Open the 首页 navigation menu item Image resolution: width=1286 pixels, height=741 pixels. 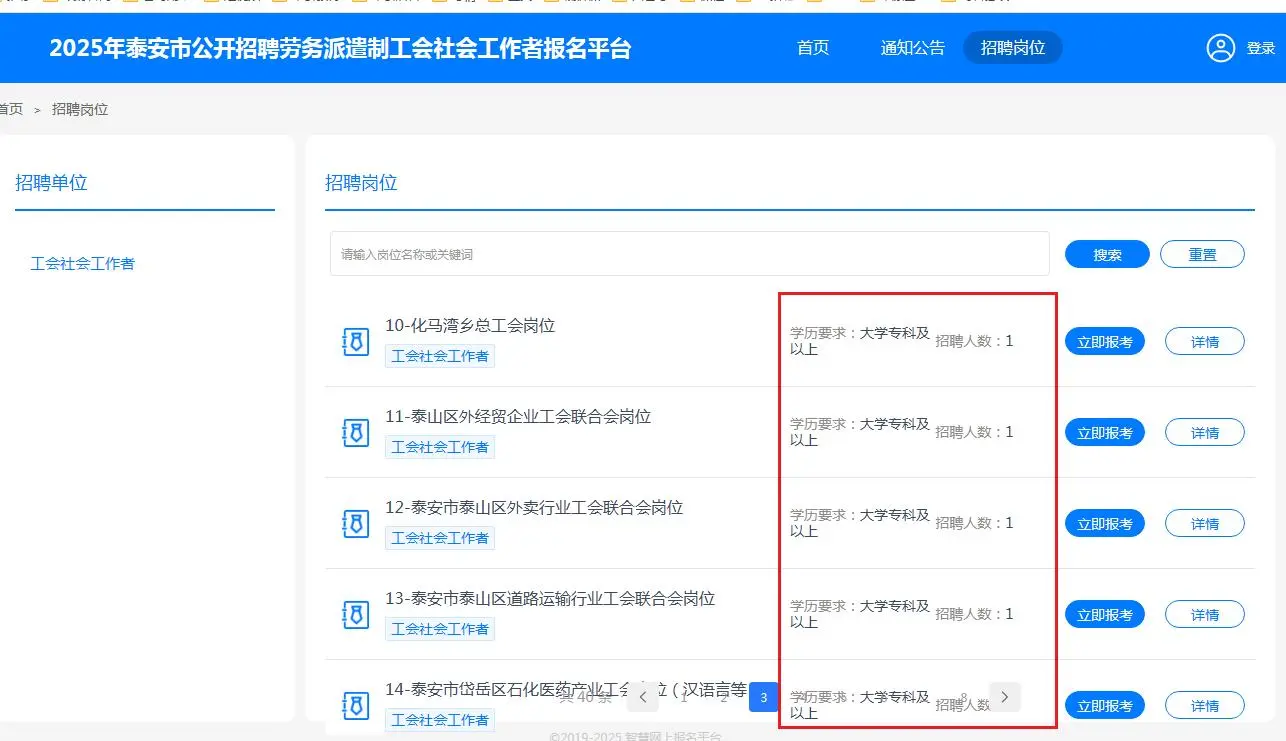point(813,47)
